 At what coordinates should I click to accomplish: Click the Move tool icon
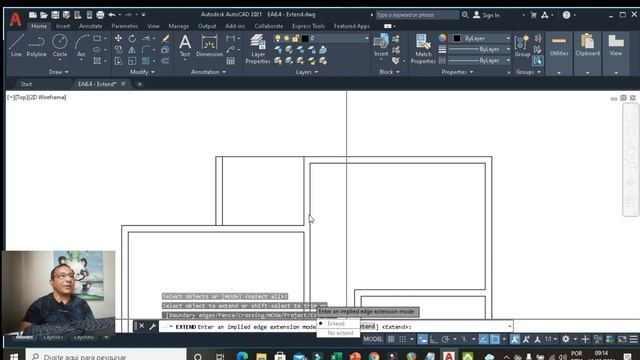click(118, 38)
